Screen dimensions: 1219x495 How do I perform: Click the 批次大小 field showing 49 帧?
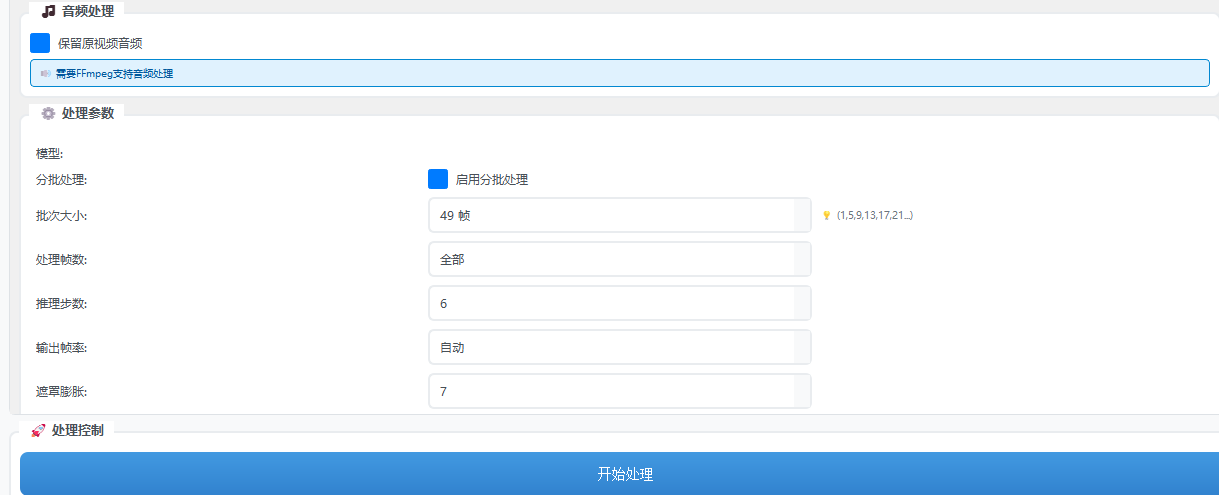coord(620,215)
